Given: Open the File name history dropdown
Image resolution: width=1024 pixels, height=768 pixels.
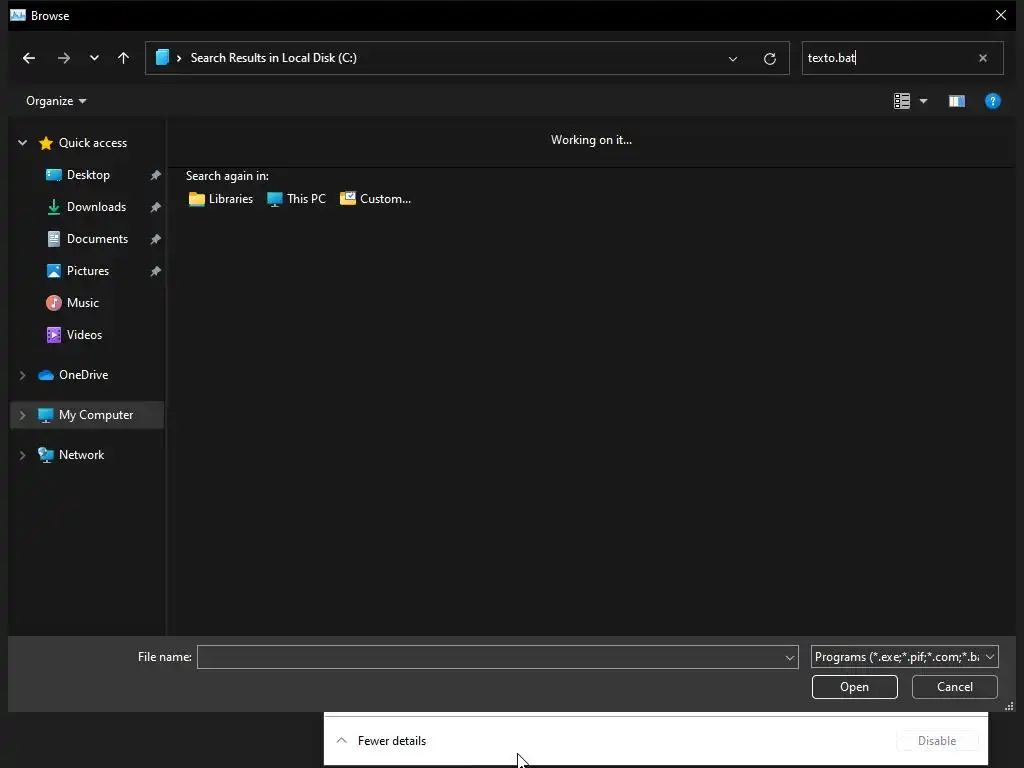Looking at the screenshot, I should pos(790,658).
